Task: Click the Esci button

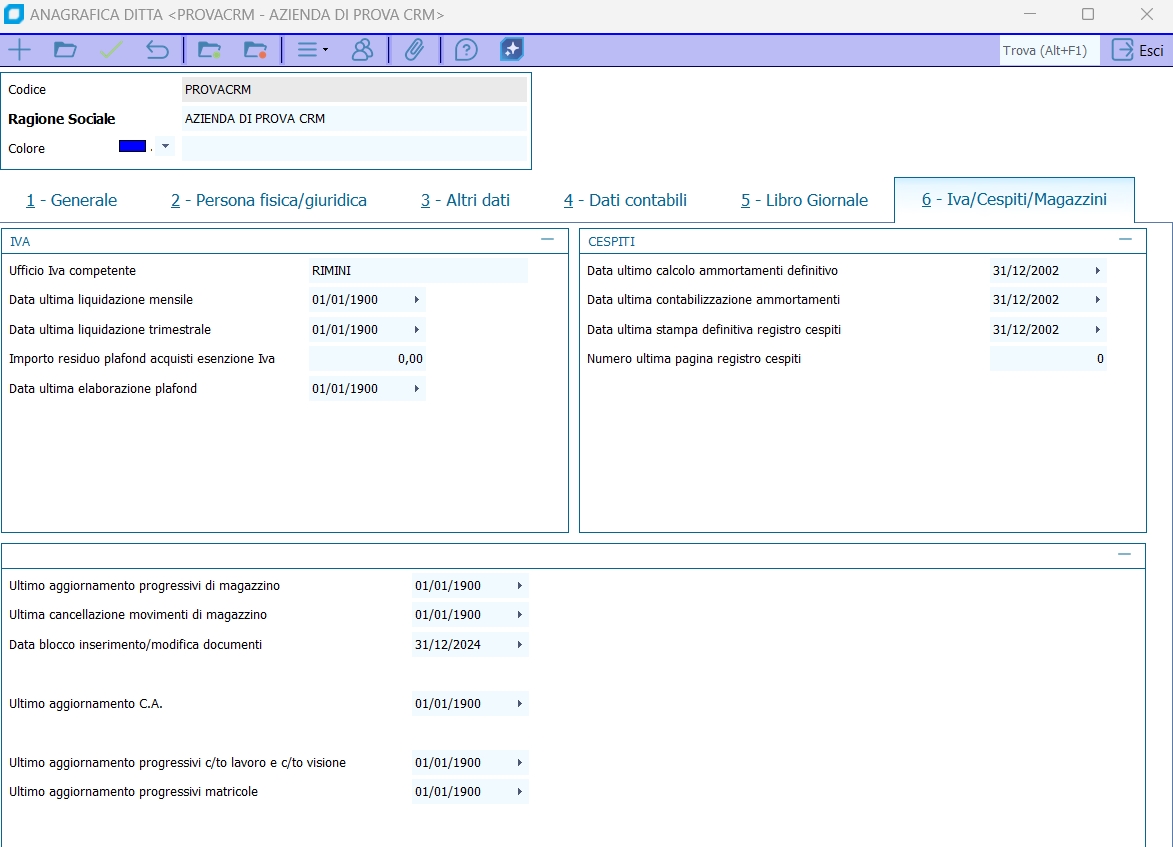Action: [1138, 50]
